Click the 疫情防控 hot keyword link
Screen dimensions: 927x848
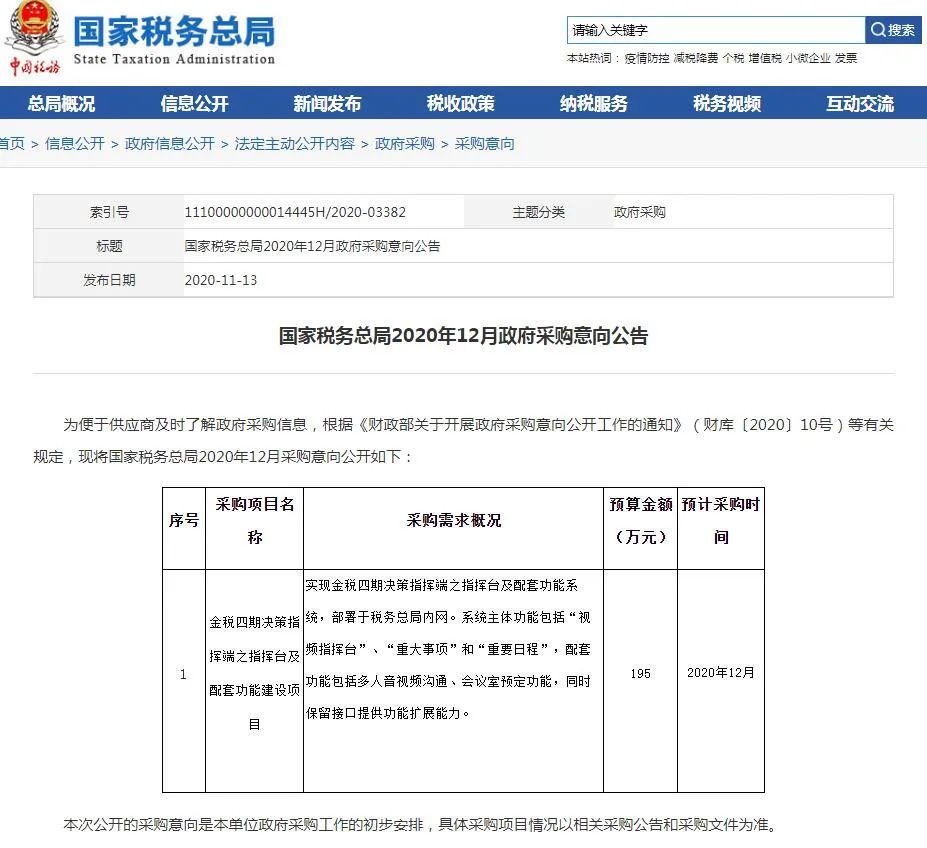[647, 58]
